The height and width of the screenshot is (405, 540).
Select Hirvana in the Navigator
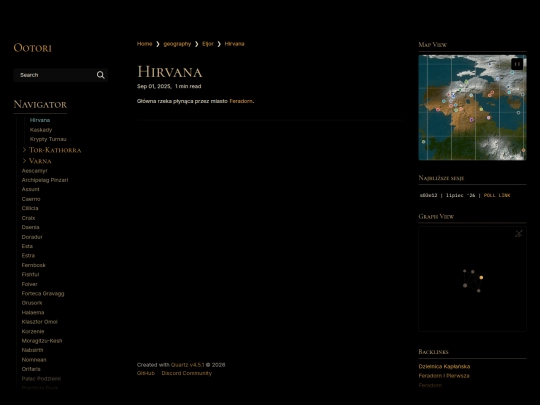(40, 120)
